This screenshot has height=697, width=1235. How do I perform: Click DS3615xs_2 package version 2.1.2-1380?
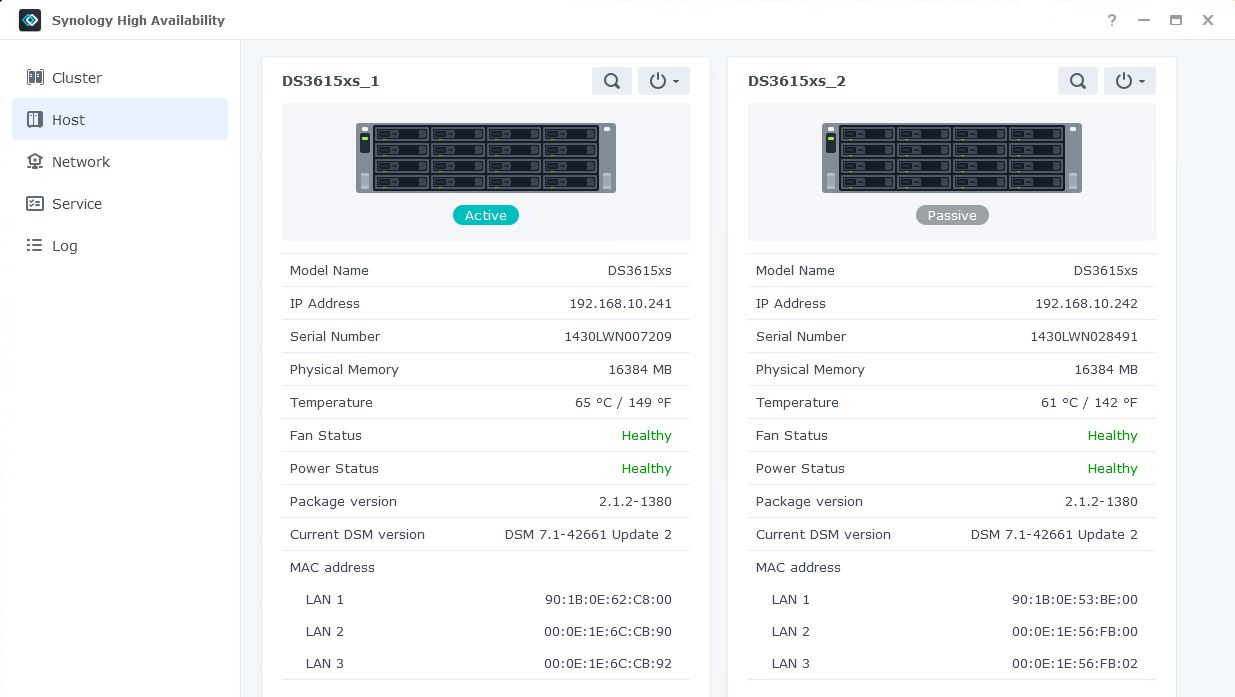[x=1101, y=501]
